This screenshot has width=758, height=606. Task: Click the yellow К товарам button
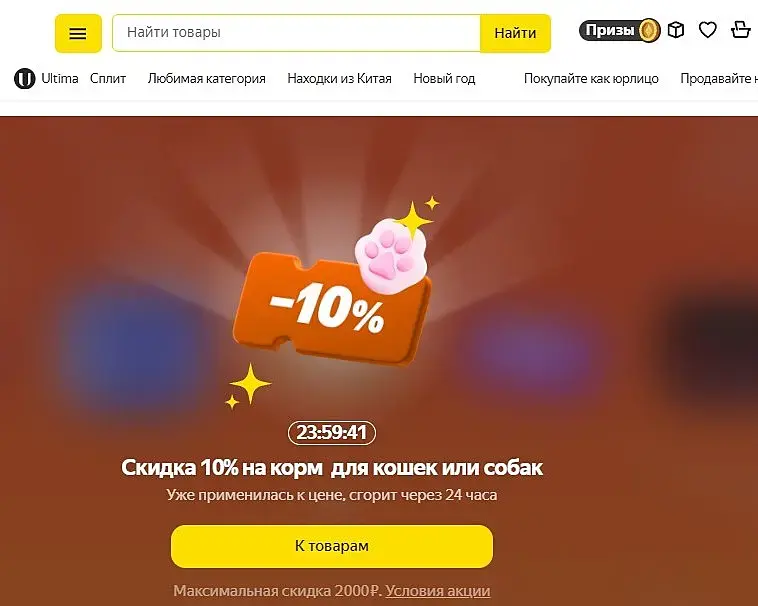click(332, 546)
